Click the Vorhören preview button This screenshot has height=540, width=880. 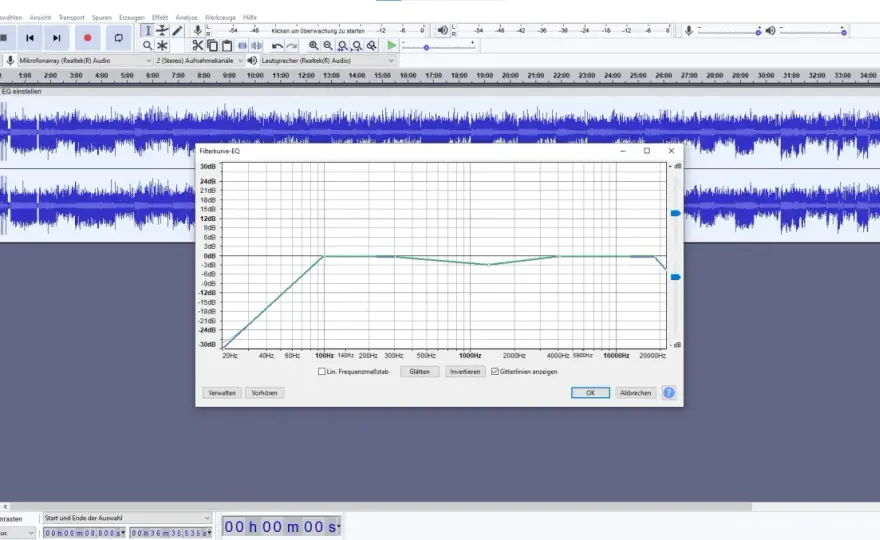tap(264, 393)
